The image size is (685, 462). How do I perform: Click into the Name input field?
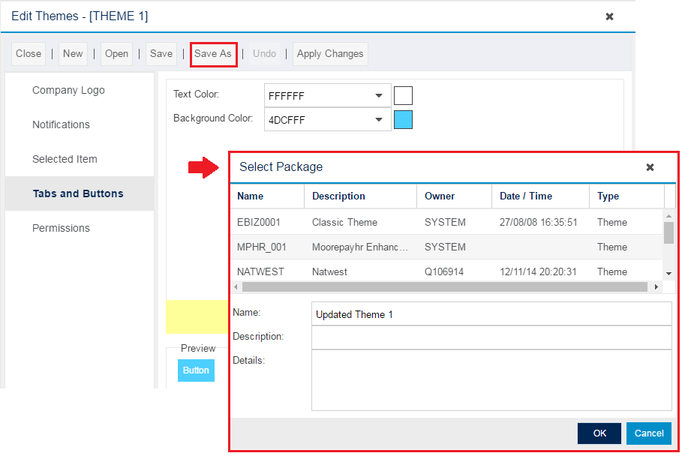tap(490, 314)
